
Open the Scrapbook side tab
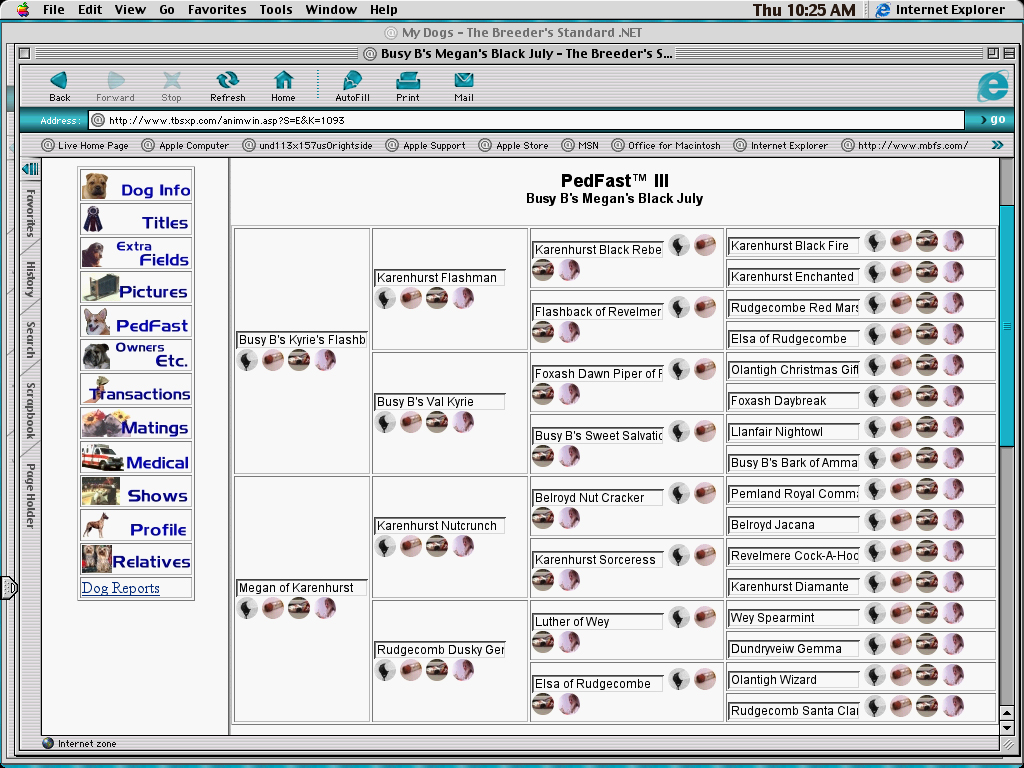click(31, 410)
